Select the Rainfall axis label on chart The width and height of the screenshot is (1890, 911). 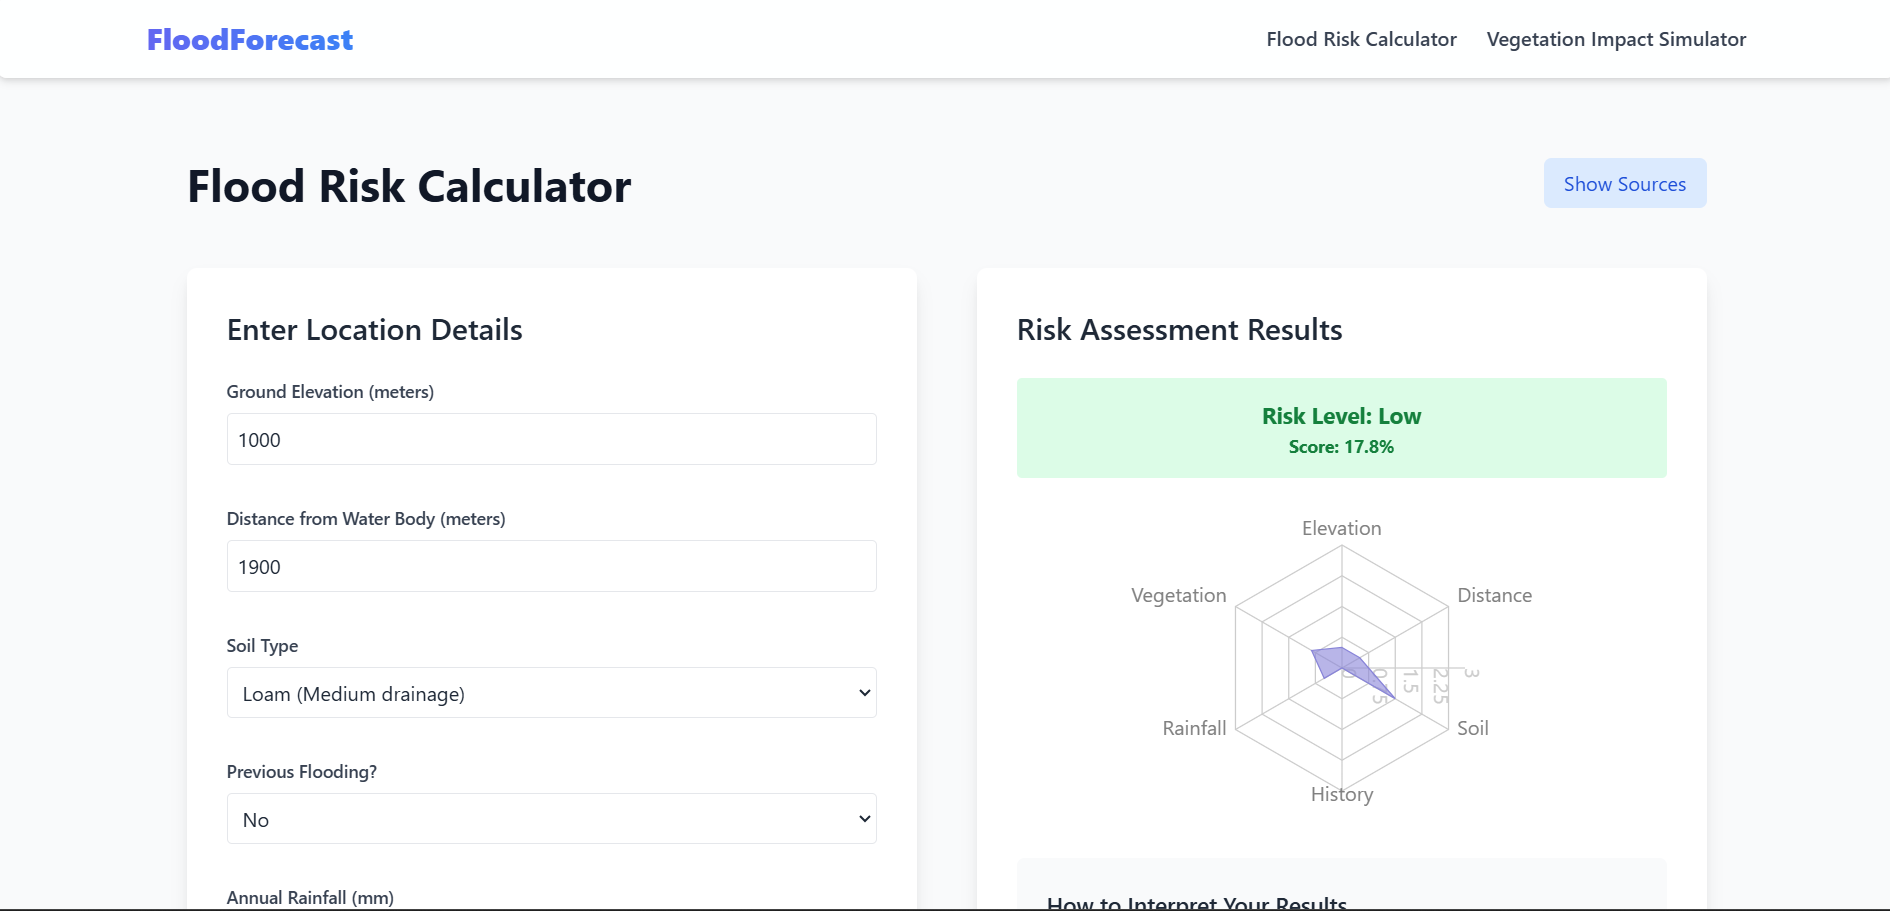coord(1194,728)
